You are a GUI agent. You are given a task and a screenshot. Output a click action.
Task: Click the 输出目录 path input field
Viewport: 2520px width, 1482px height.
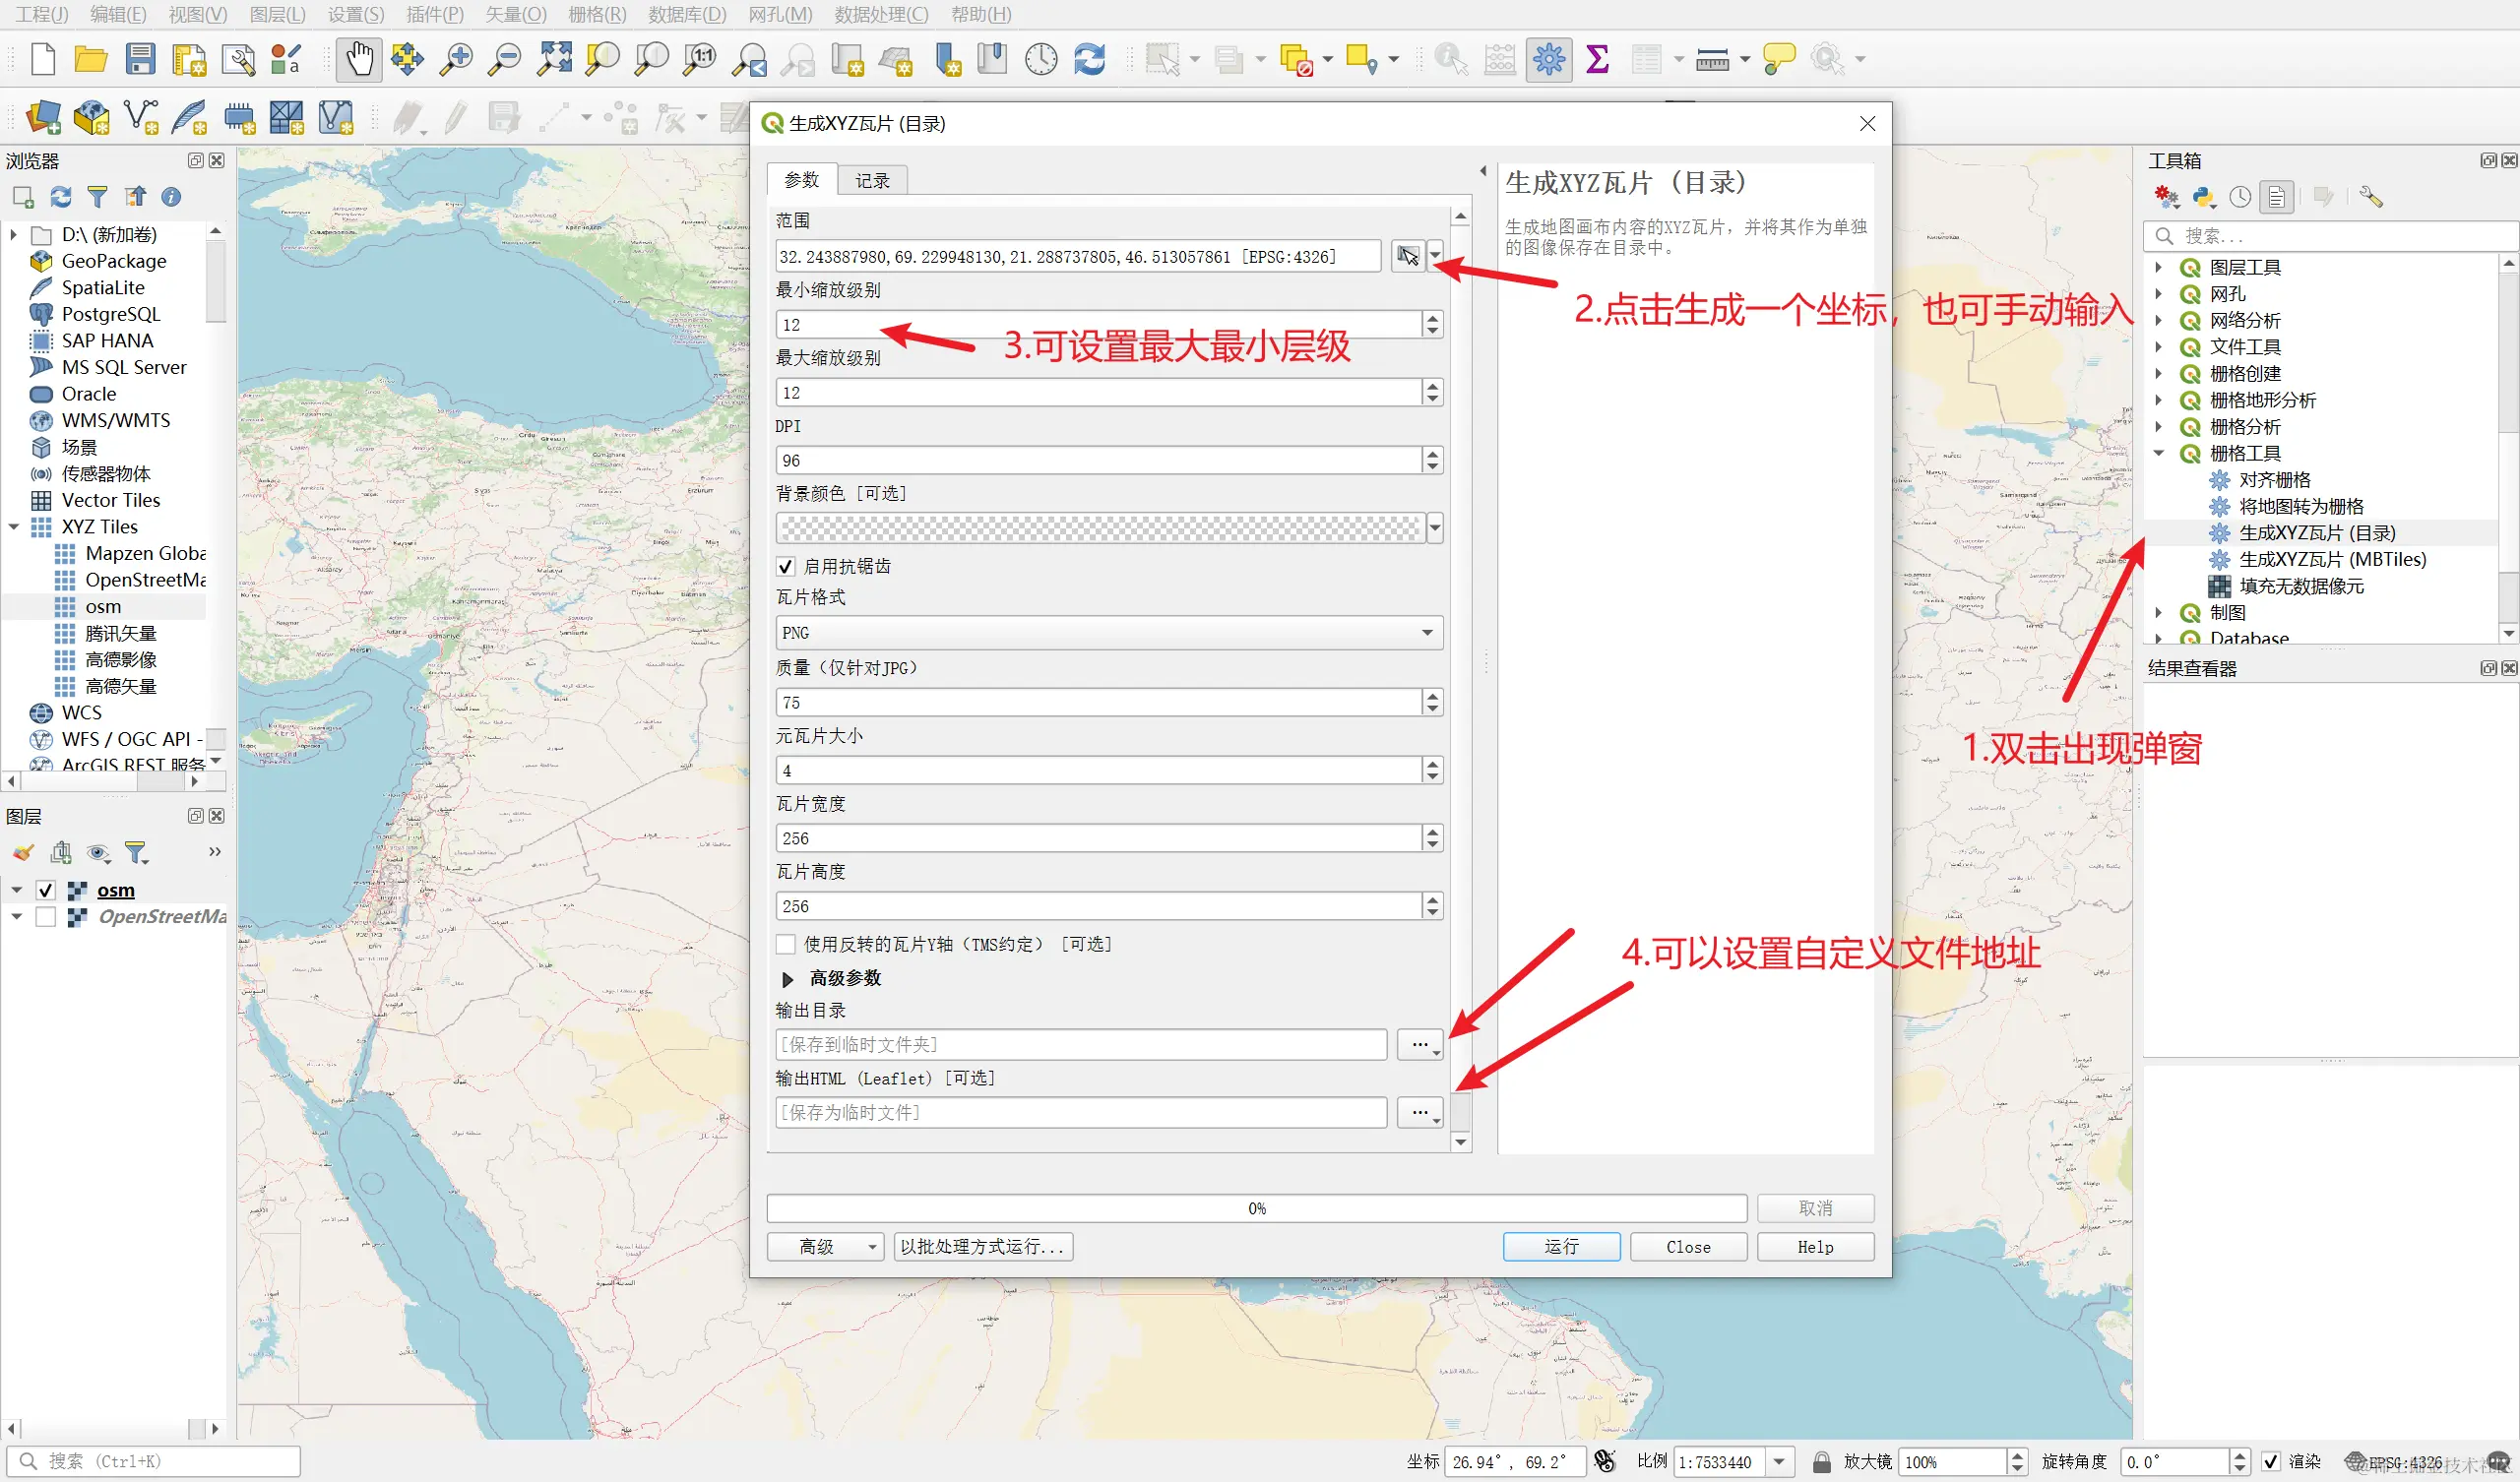point(1080,1044)
